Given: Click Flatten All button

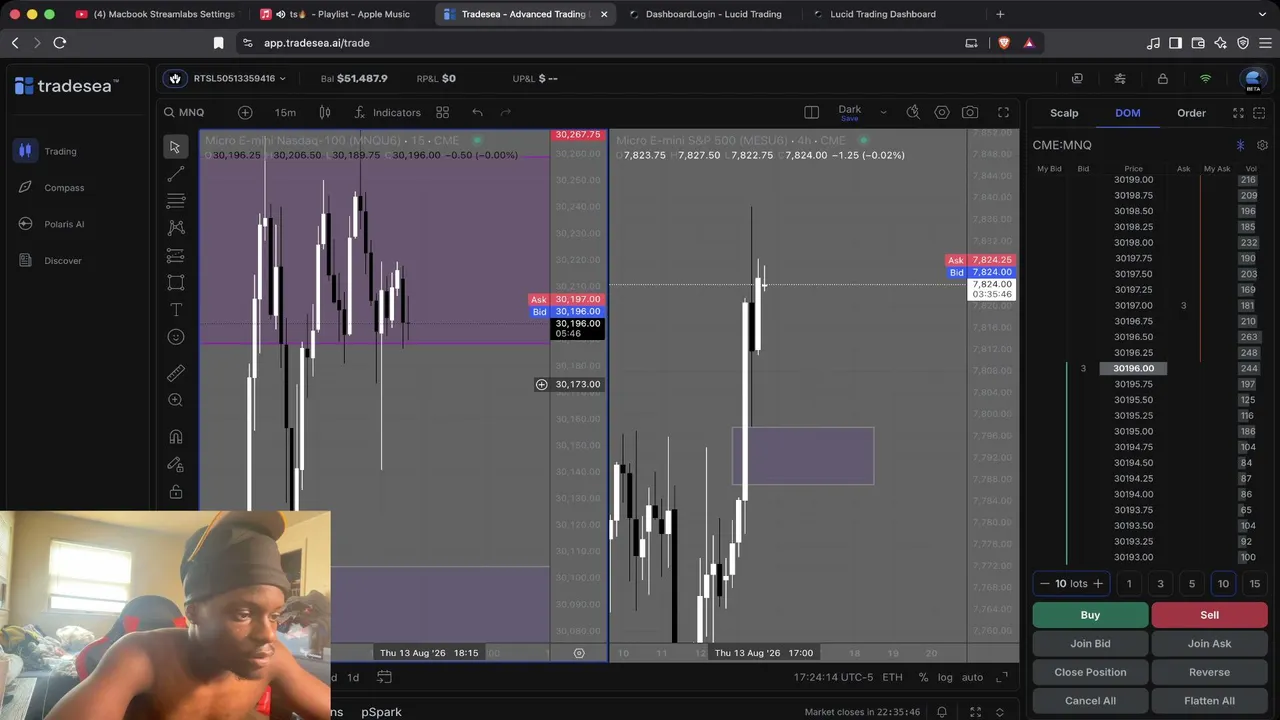Looking at the screenshot, I should click(1209, 701).
